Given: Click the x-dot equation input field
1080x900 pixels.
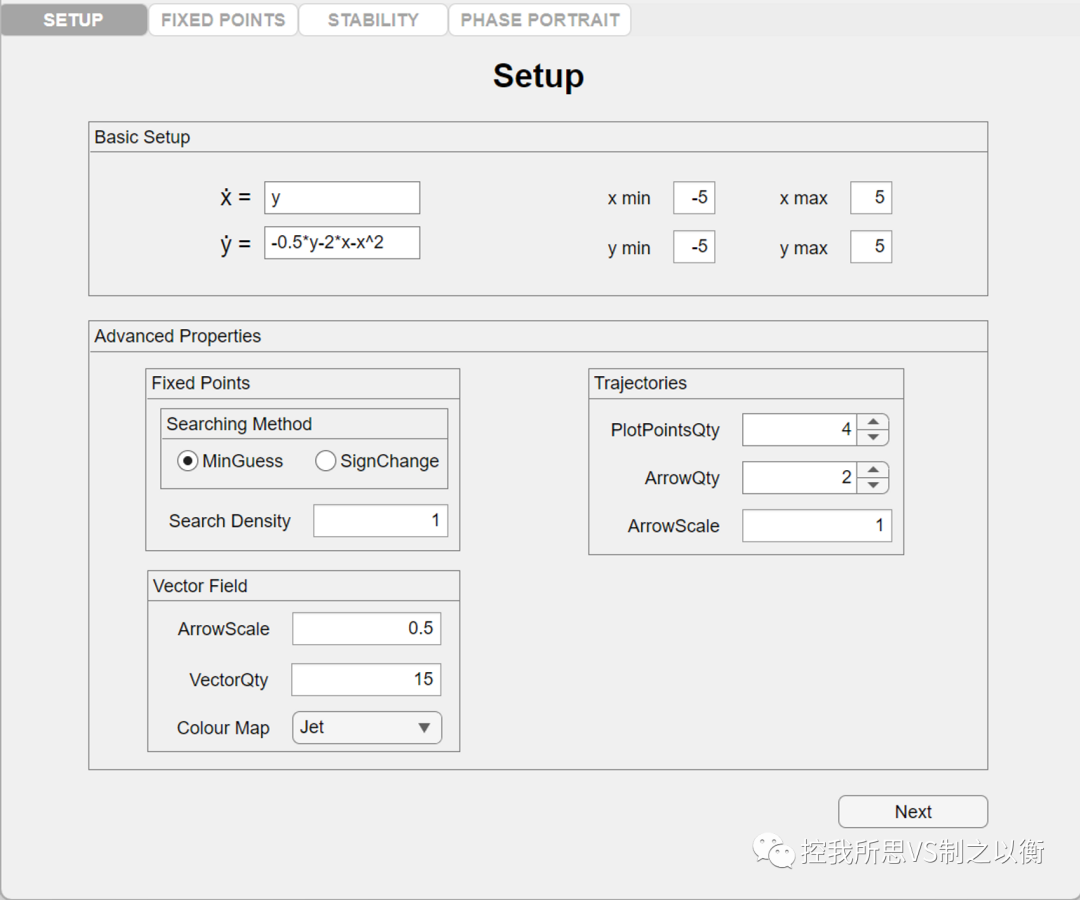Looking at the screenshot, I should [x=342, y=198].
